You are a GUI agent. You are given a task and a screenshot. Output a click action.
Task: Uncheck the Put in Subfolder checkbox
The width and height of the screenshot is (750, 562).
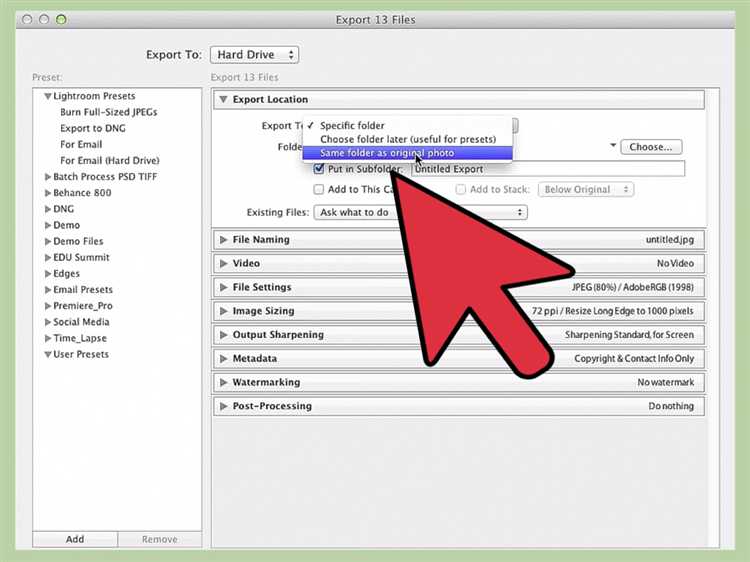pyautogui.click(x=319, y=169)
